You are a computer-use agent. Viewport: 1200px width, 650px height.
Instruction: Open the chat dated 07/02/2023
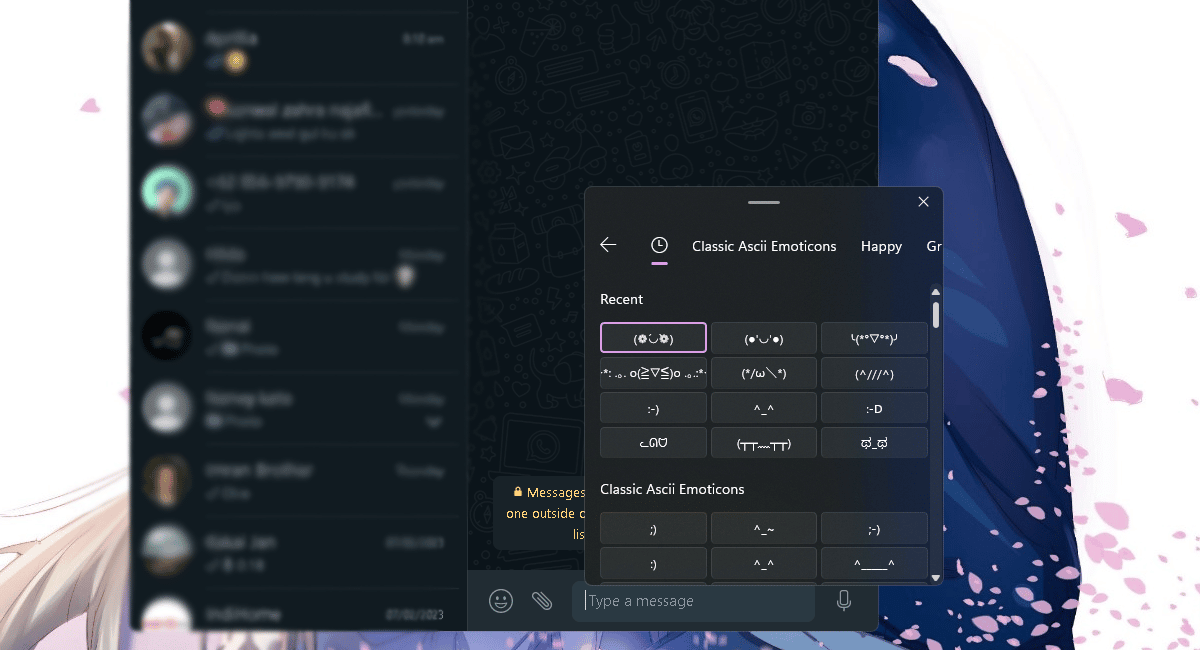(x=299, y=550)
